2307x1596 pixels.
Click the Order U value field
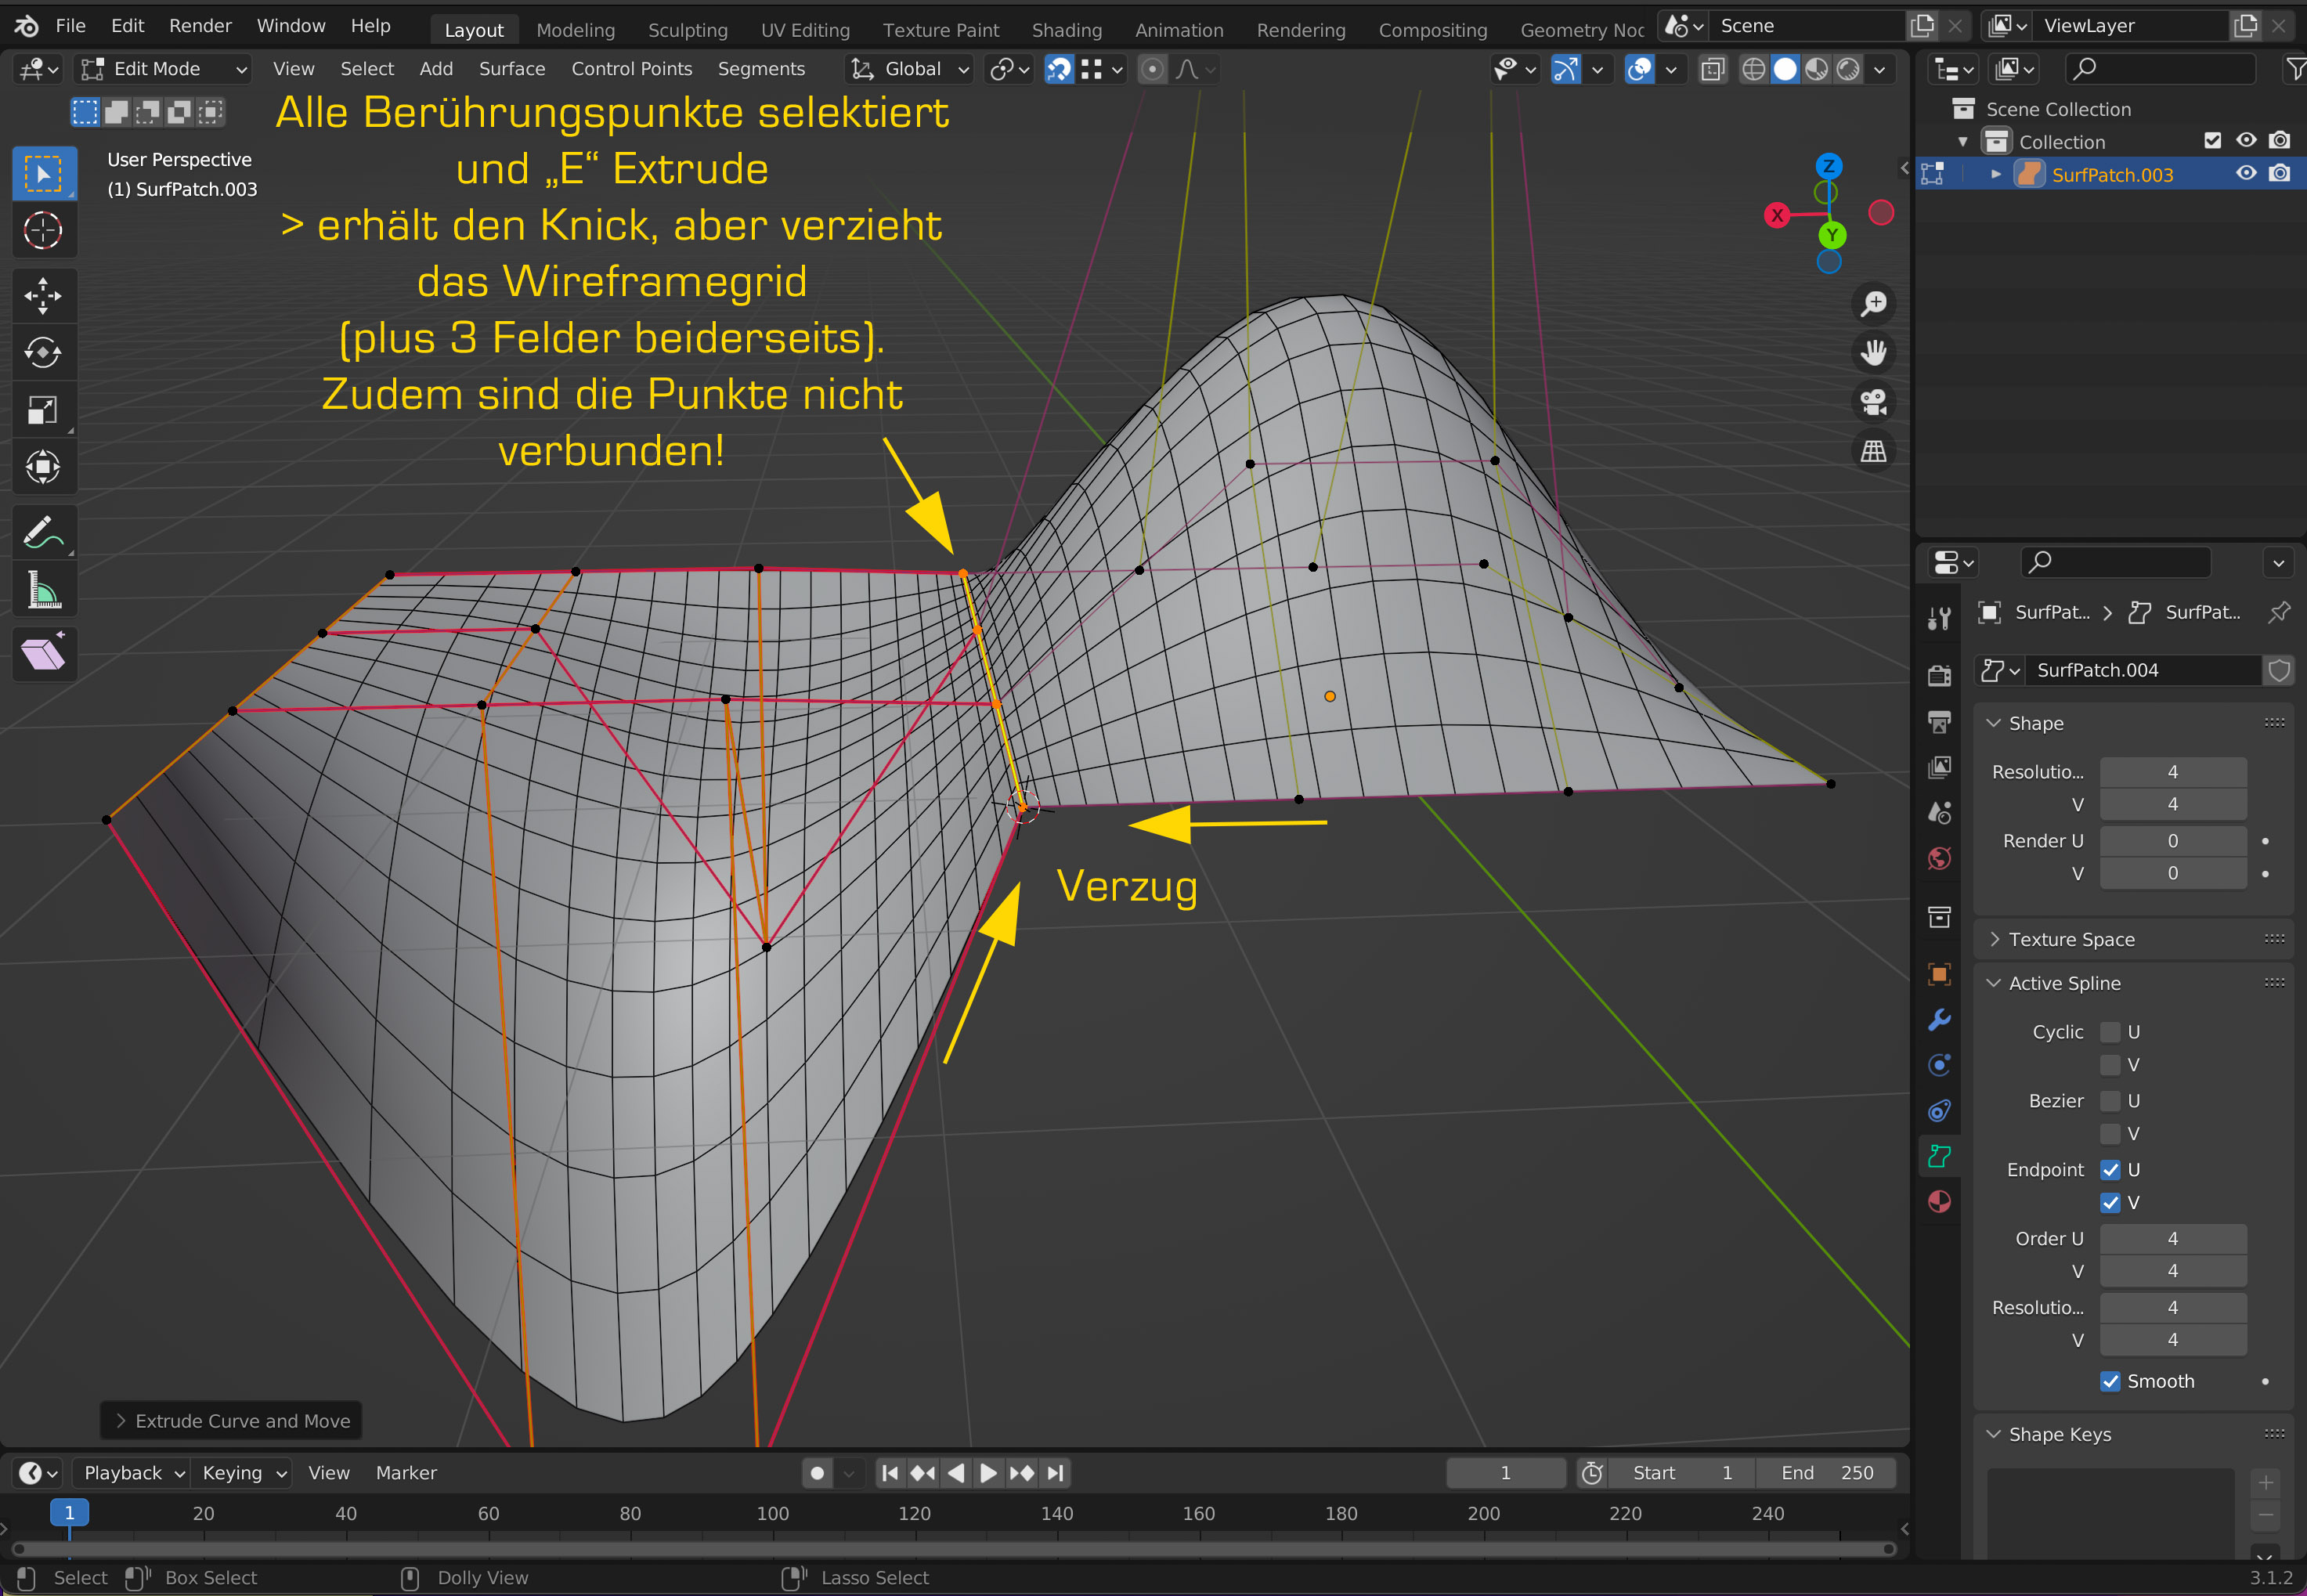[2172, 1238]
